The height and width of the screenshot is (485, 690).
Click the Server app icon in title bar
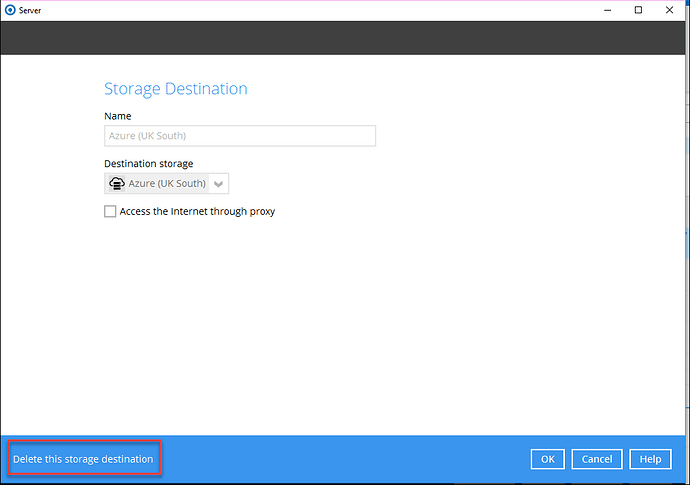click(10, 10)
